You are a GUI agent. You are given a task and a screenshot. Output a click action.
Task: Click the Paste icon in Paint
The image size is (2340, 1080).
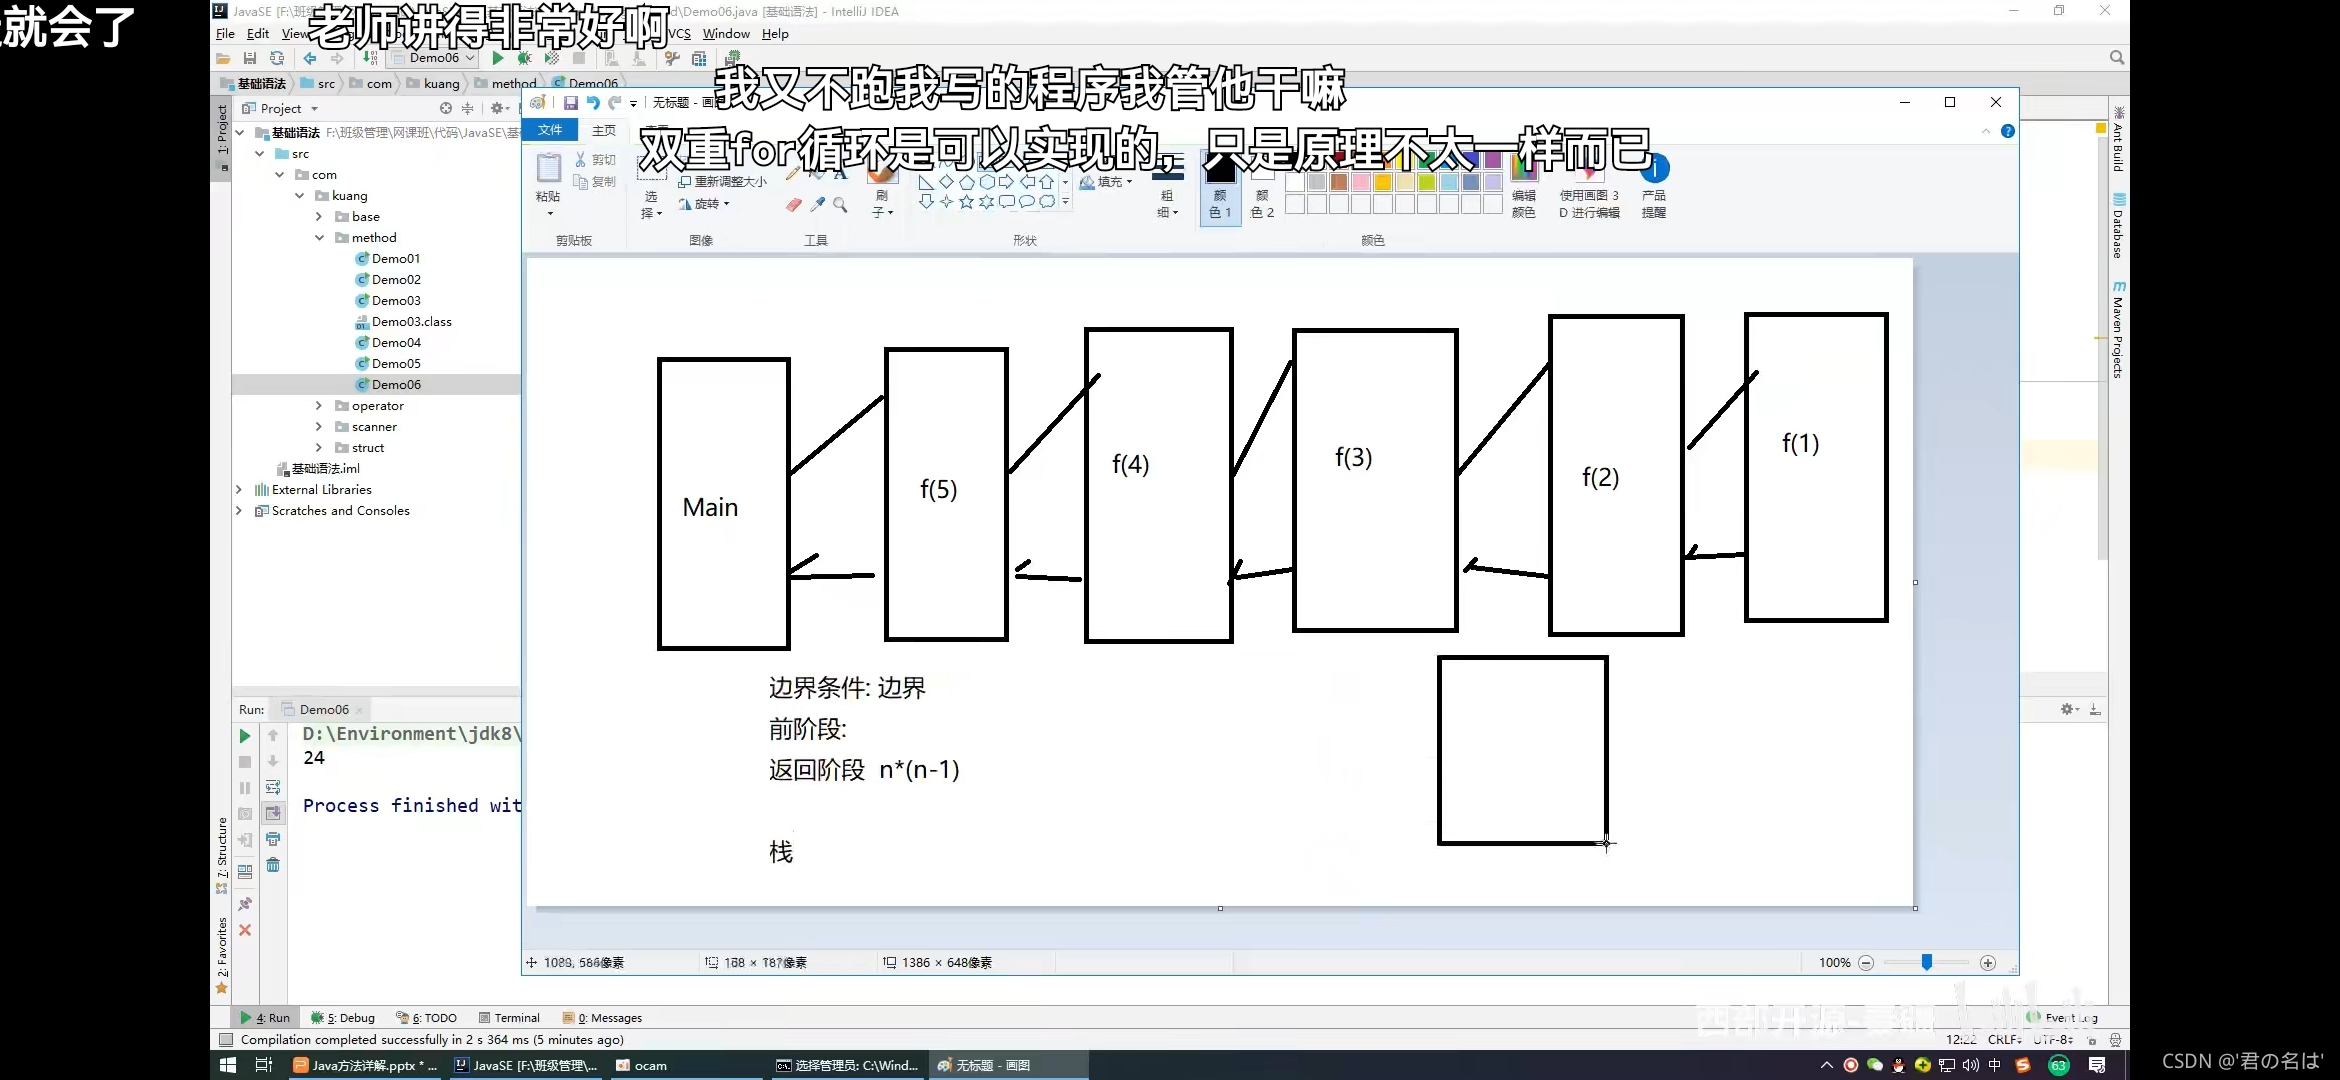tap(549, 168)
